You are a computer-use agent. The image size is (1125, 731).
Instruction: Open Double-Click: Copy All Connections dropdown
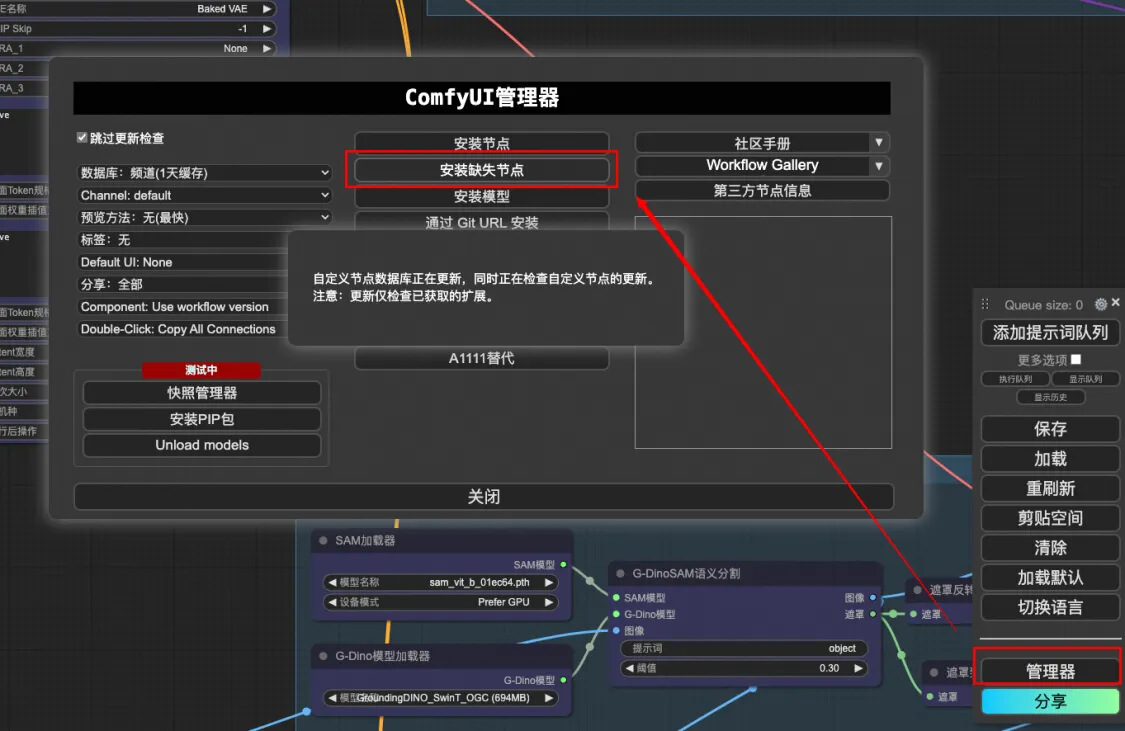(183, 329)
